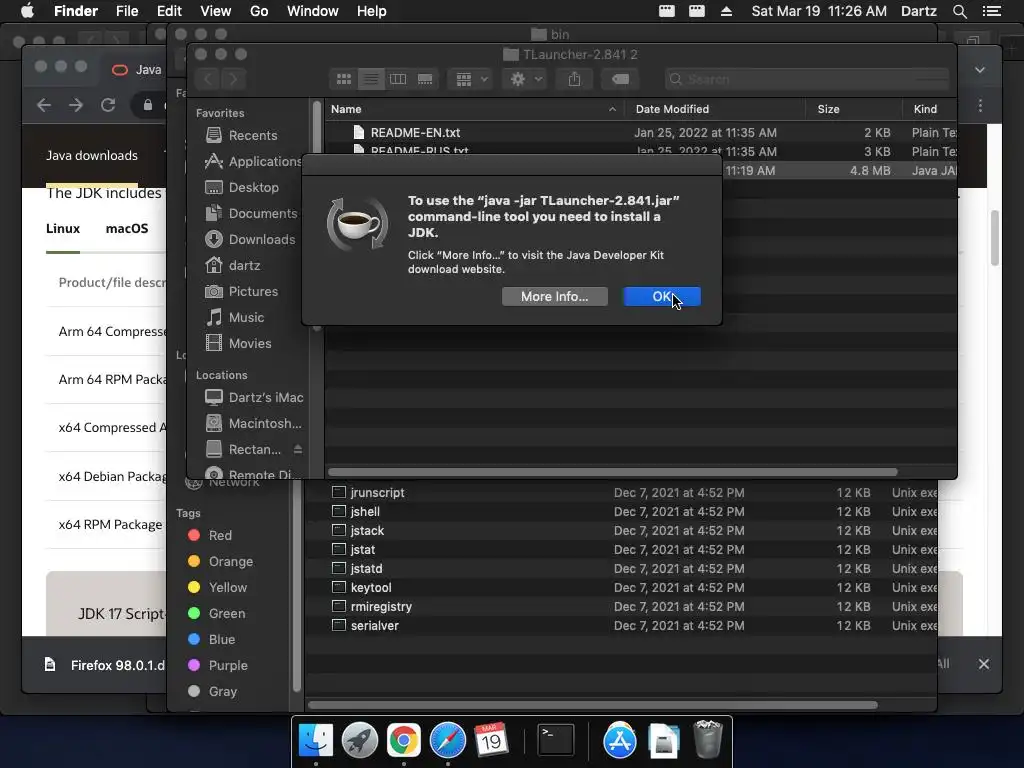Switch Finder to icon view
Screen dimensions: 1024x768
[x=344, y=79]
